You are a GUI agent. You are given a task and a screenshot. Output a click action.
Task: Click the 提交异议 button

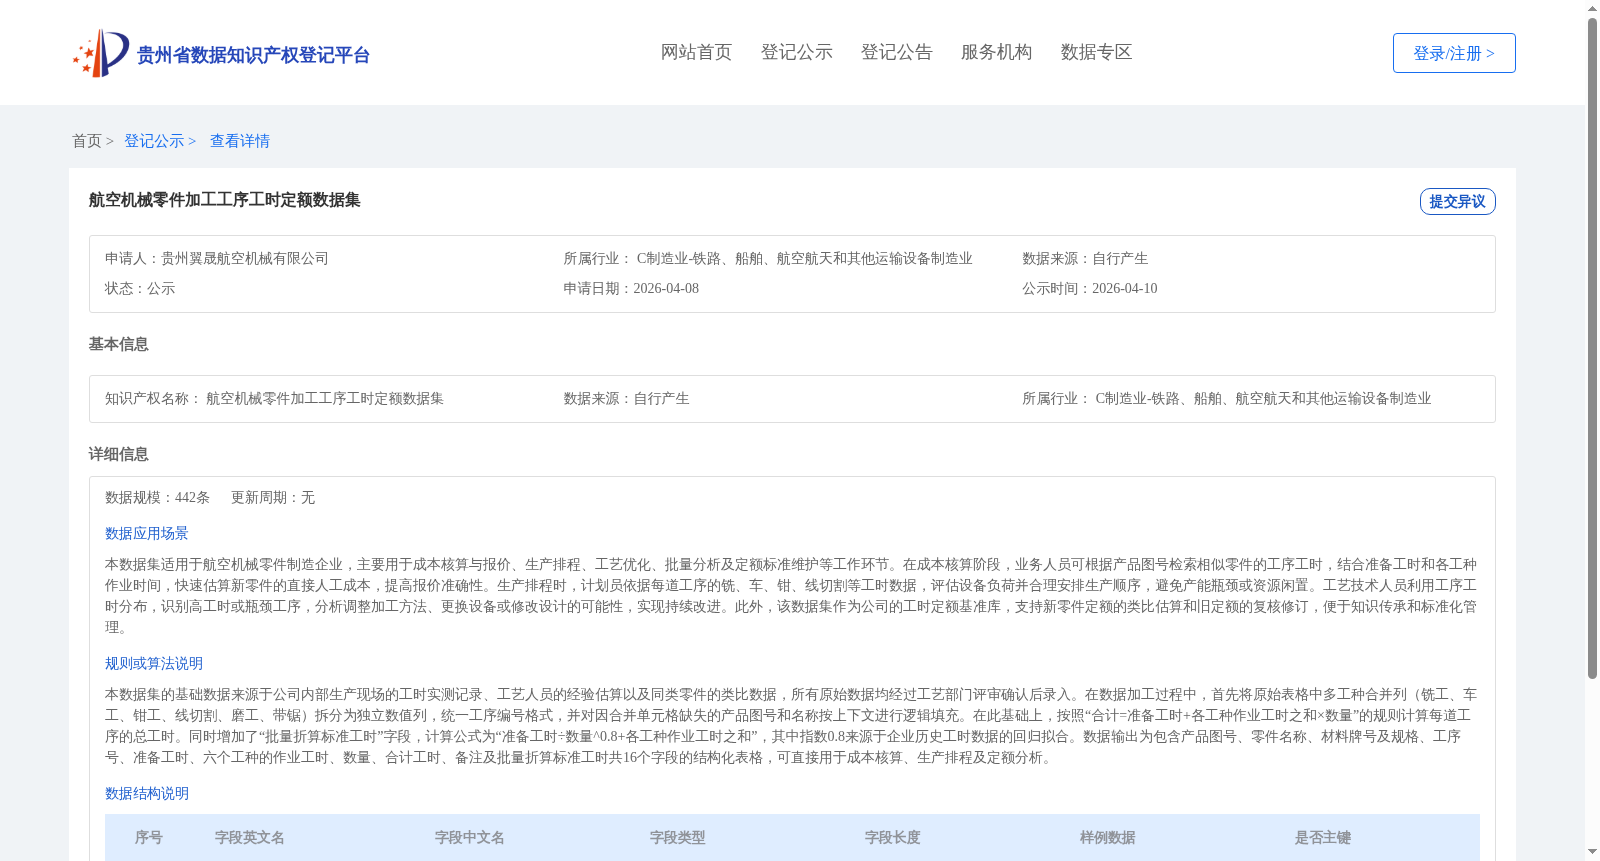click(x=1457, y=201)
